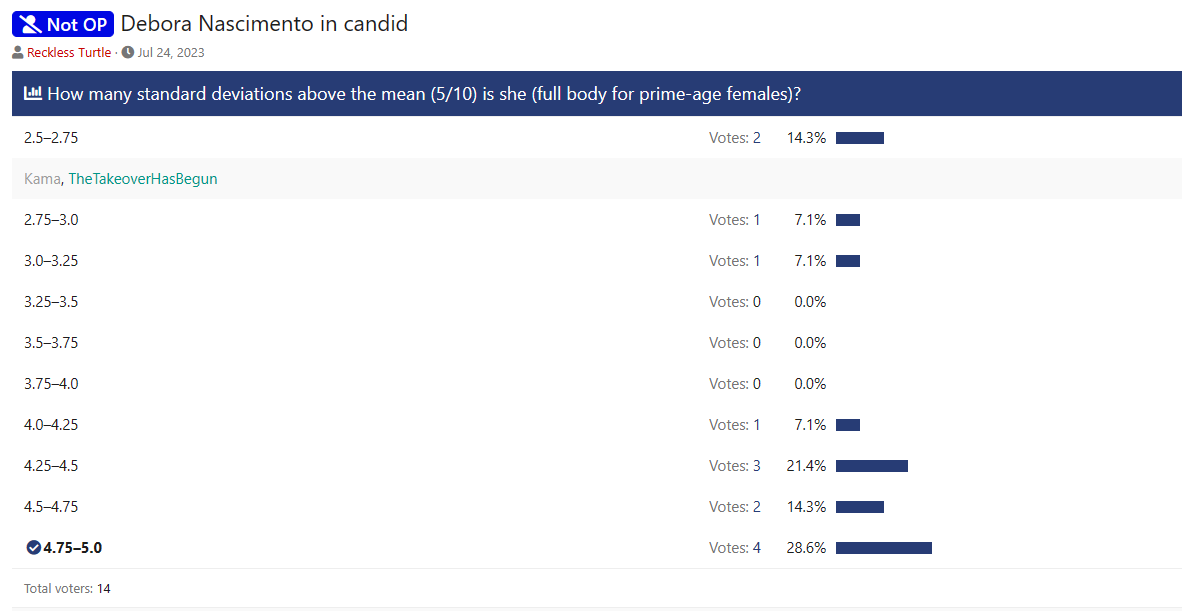1192x611 pixels.
Task: Show voters for the 4.25–4.5 option
Action: (734, 466)
